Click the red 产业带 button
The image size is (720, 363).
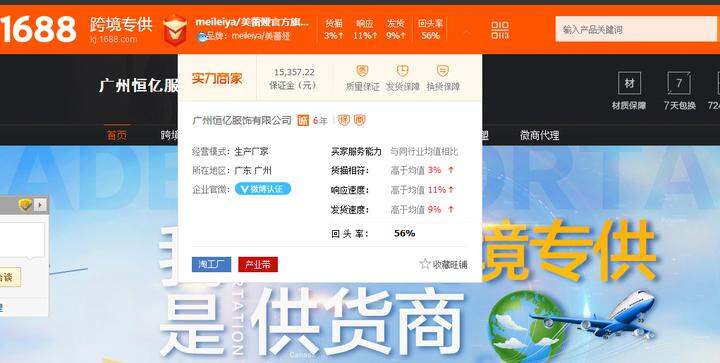click(x=258, y=264)
